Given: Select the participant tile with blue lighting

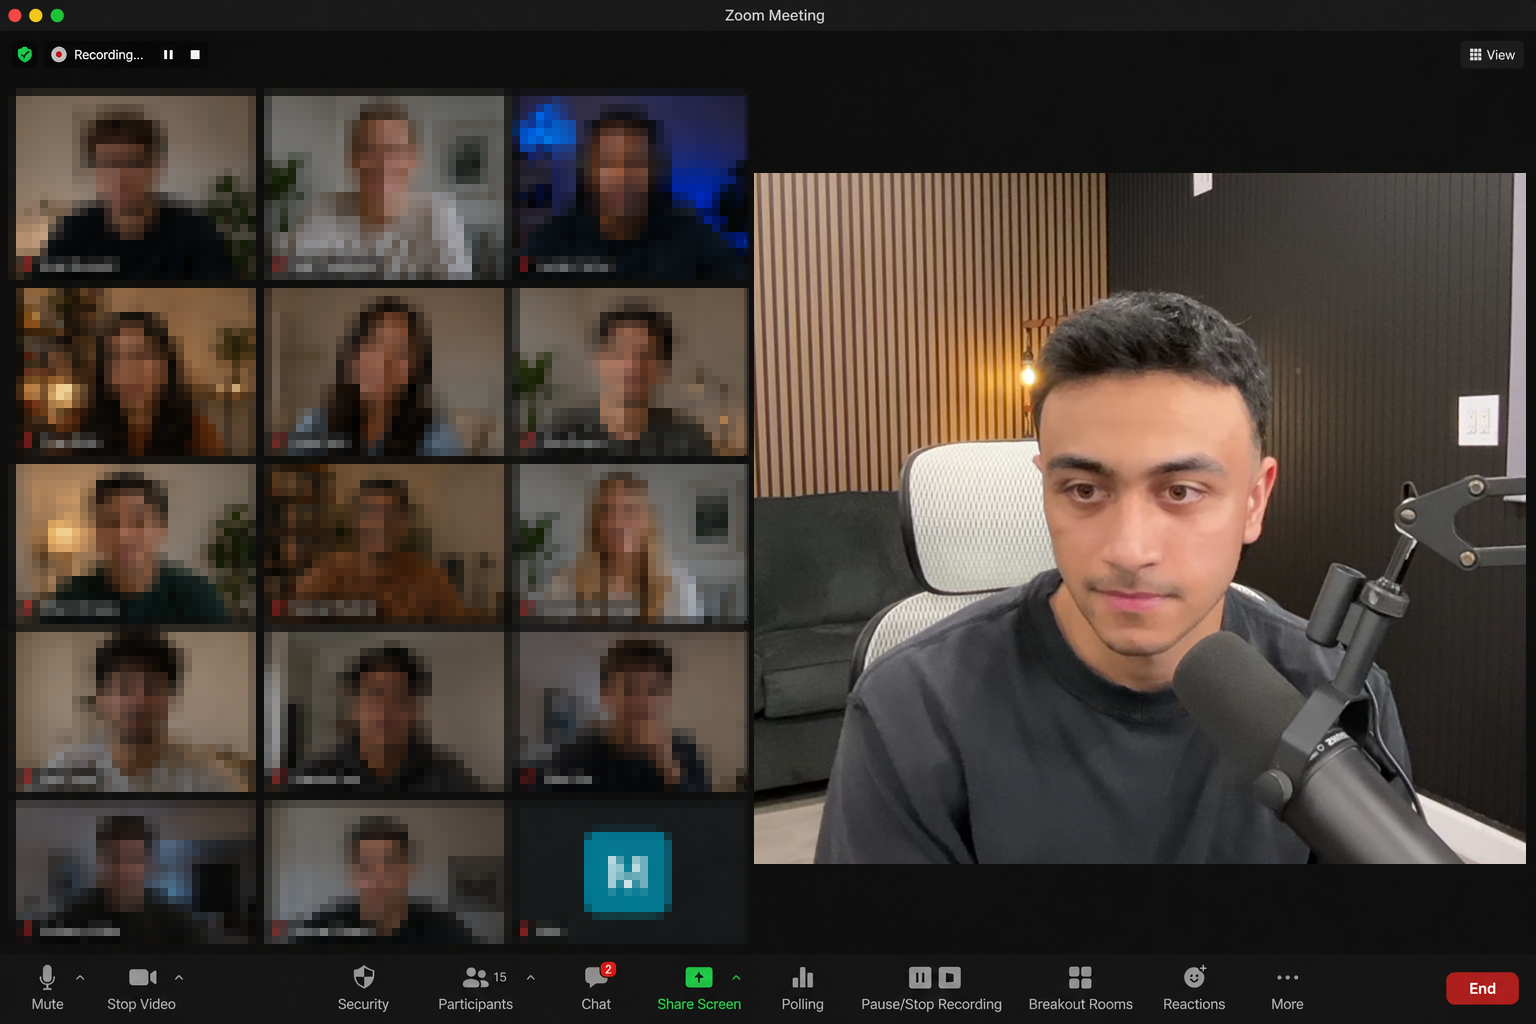Looking at the screenshot, I should pos(630,186).
